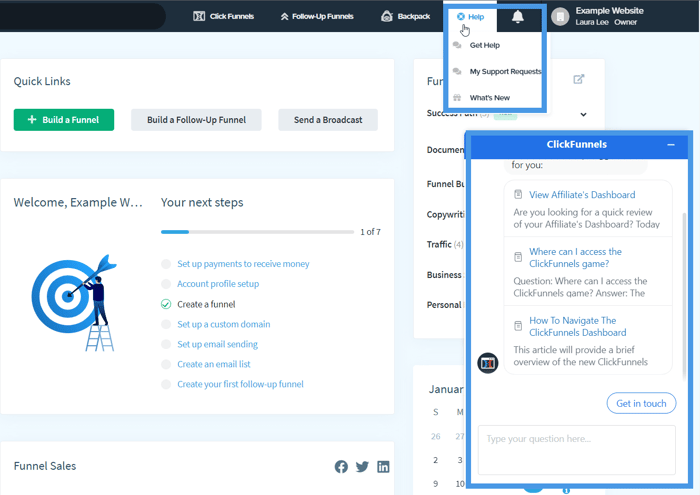Click the plus icon on Build a Funnel

pyautogui.click(x=32, y=119)
